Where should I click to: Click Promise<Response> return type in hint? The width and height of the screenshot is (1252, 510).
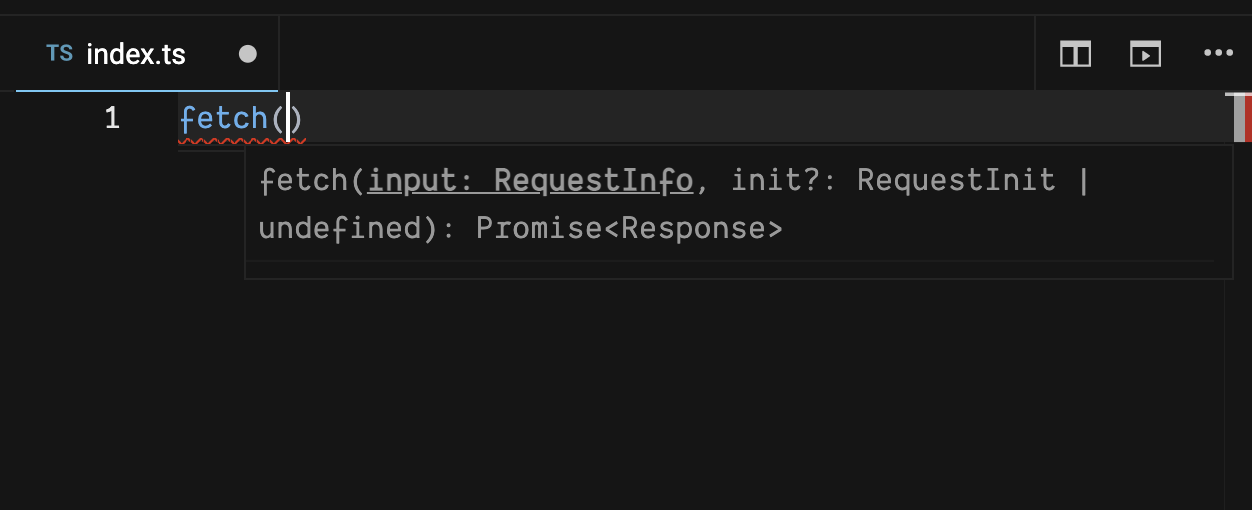pos(629,229)
